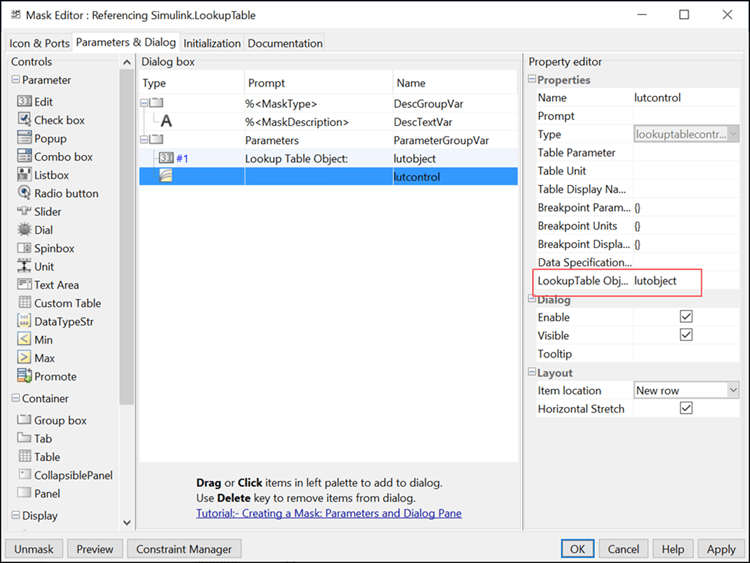750x563 pixels.
Task: Select the Spinbox control icon
Action: coord(24,248)
